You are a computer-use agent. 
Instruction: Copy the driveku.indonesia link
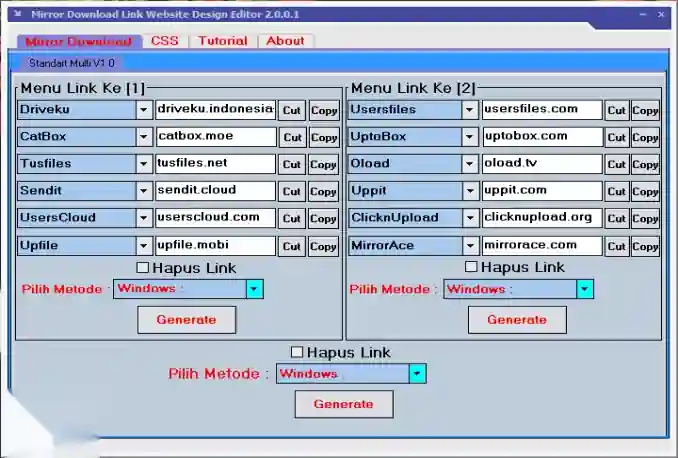click(x=324, y=110)
